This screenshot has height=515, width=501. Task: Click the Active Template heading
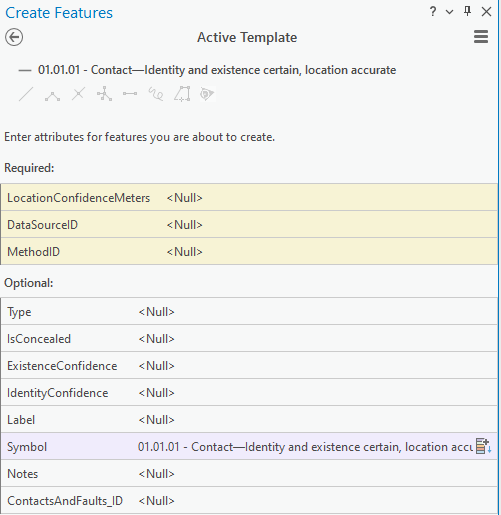tap(247, 37)
